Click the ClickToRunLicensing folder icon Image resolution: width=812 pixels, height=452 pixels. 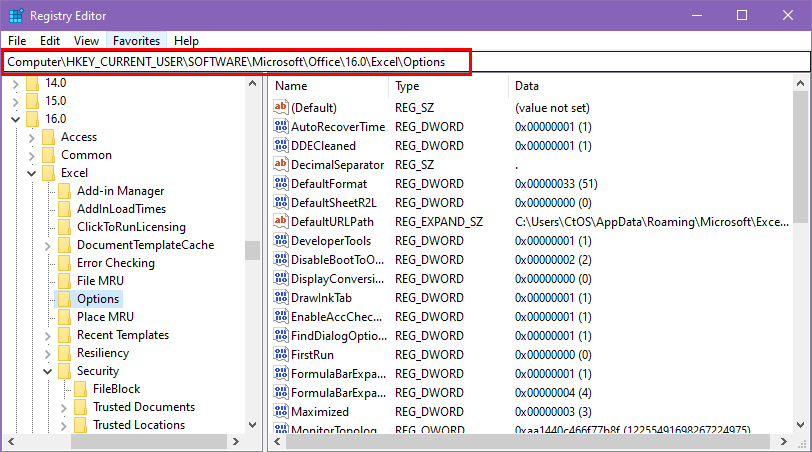[x=64, y=227]
